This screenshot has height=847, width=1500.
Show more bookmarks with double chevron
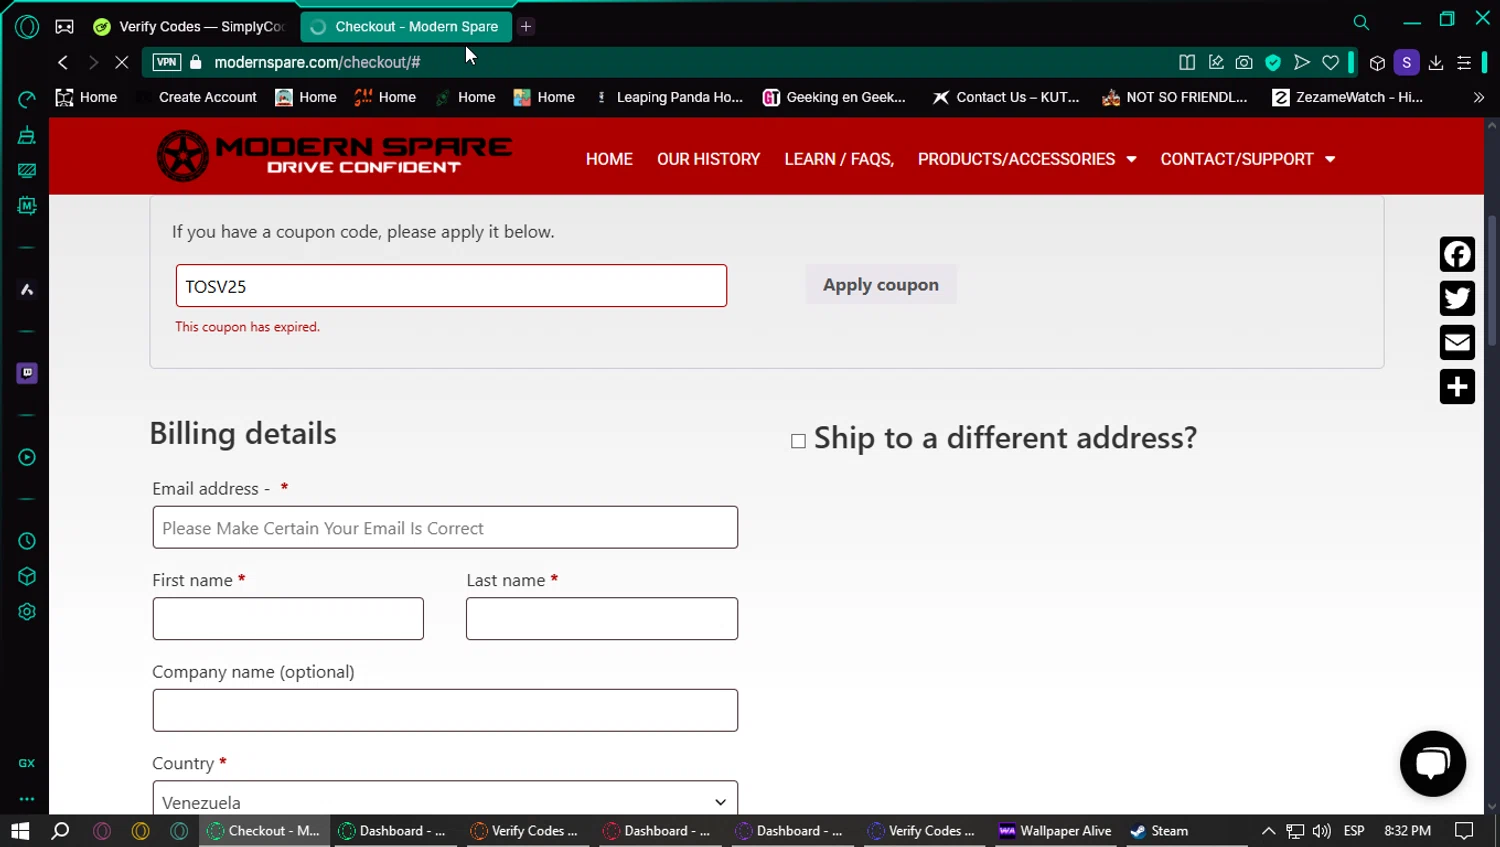tap(1479, 97)
